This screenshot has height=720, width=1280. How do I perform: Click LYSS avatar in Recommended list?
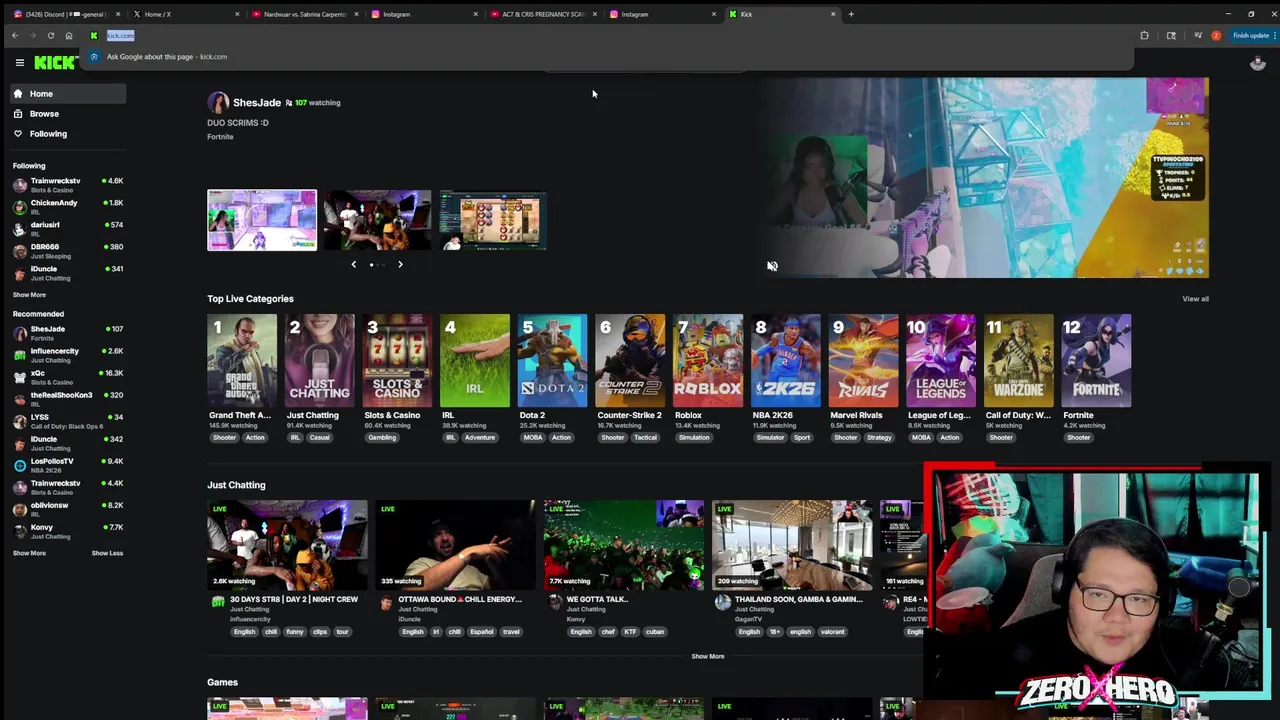(20, 421)
